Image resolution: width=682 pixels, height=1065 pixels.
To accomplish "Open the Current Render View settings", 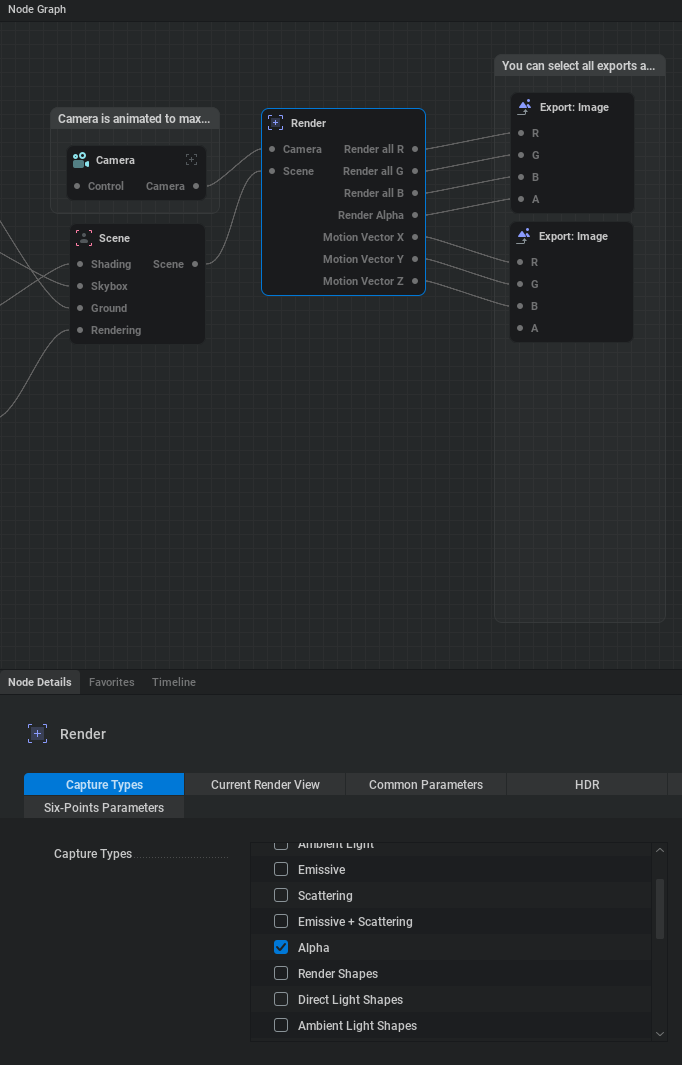I will [264, 784].
